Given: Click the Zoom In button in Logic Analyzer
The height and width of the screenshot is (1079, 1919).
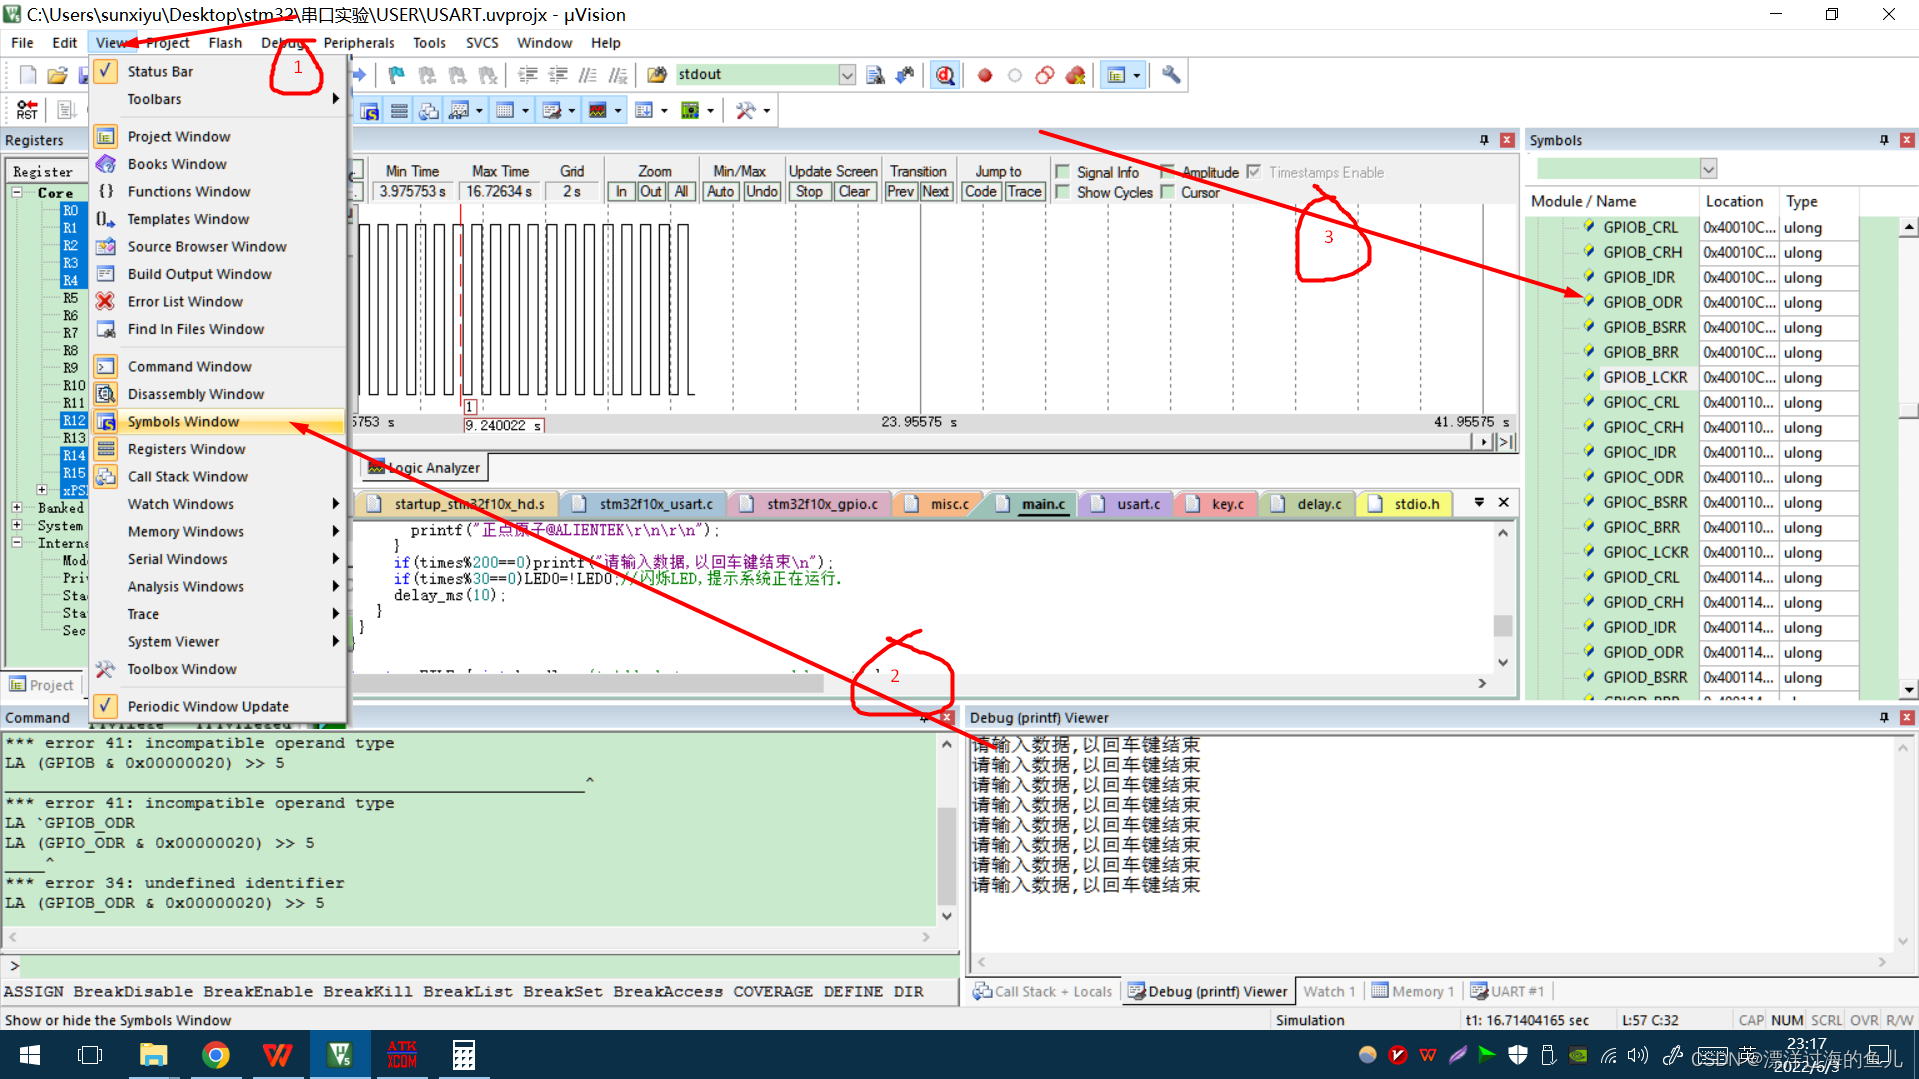Looking at the screenshot, I should (x=621, y=192).
